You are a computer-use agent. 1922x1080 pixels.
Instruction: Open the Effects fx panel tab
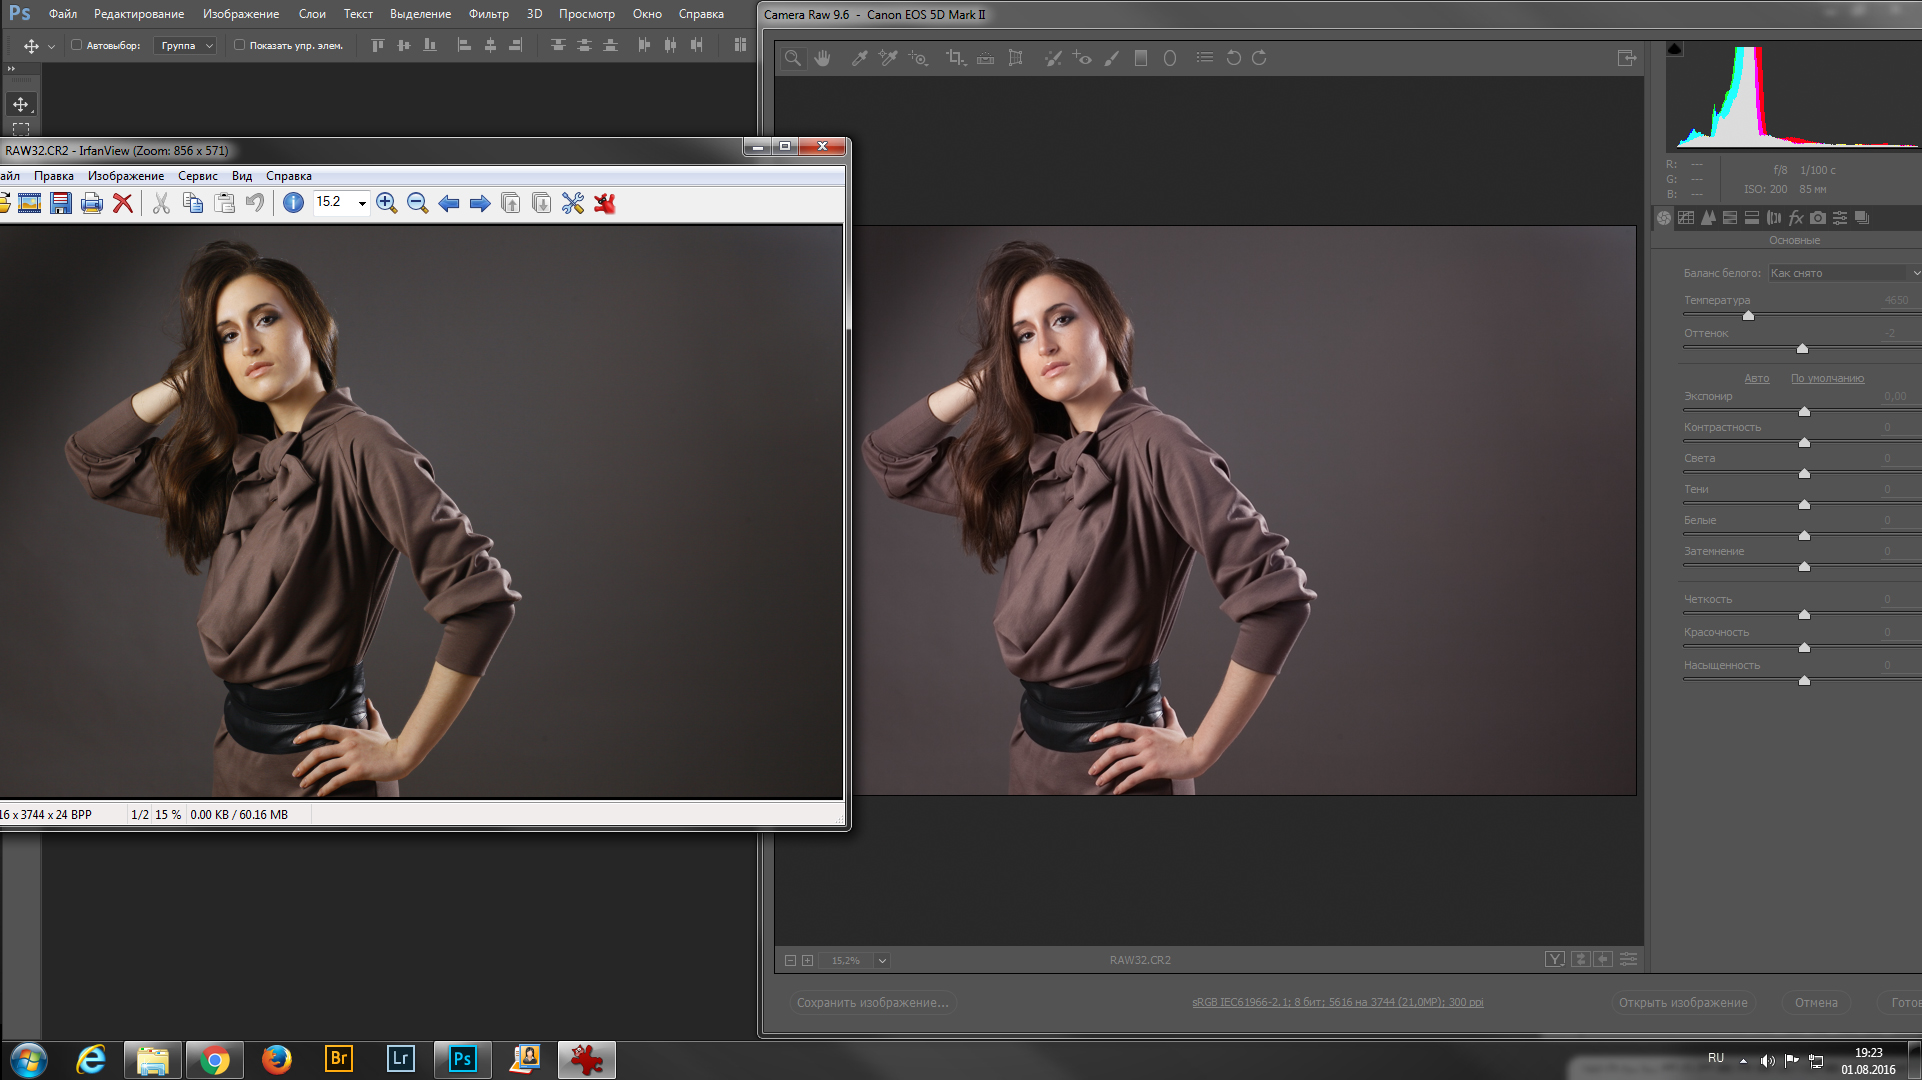(1796, 218)
